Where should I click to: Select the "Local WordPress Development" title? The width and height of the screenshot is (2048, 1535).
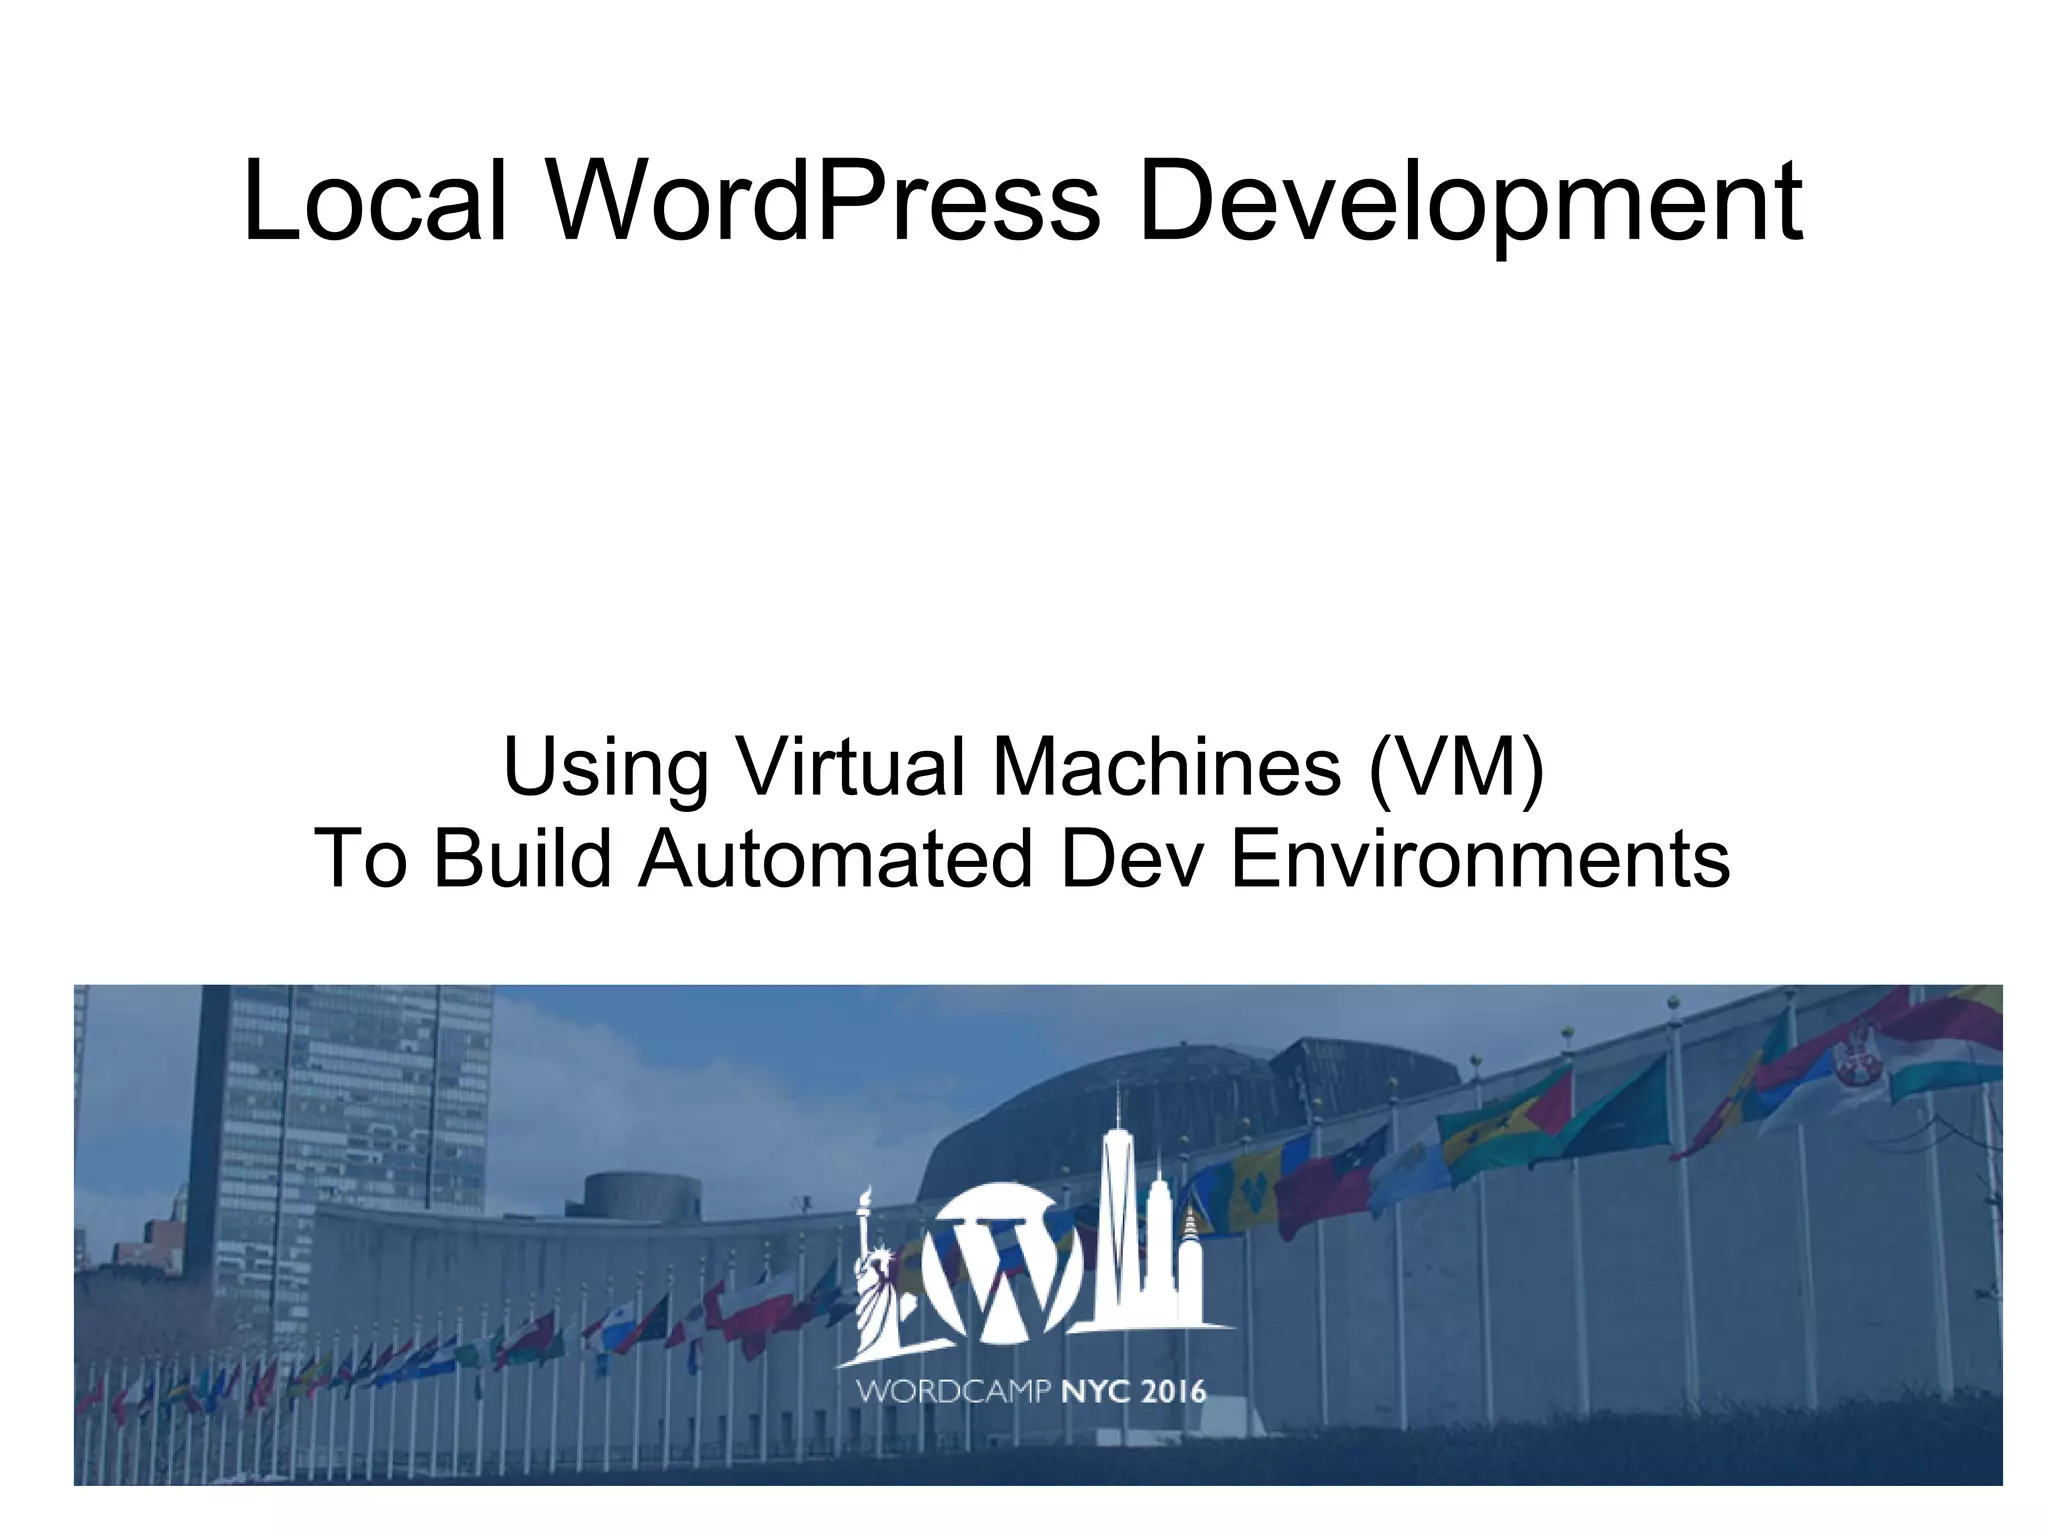click(1022, 201)
